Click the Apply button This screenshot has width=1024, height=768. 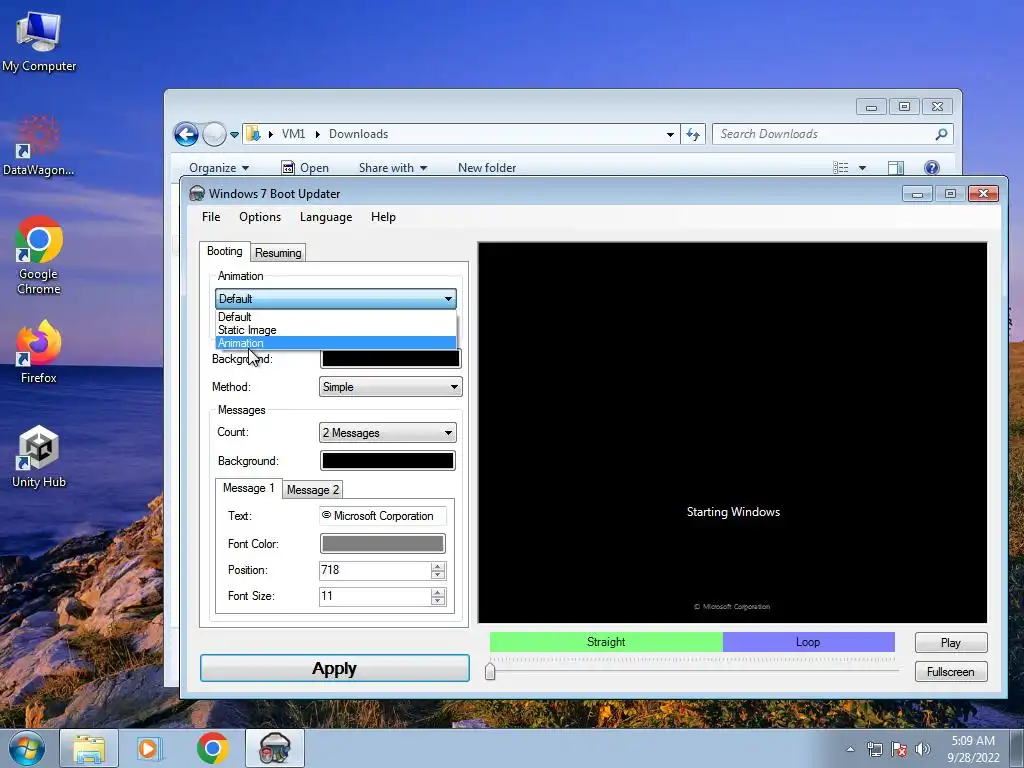coord(334,668)
